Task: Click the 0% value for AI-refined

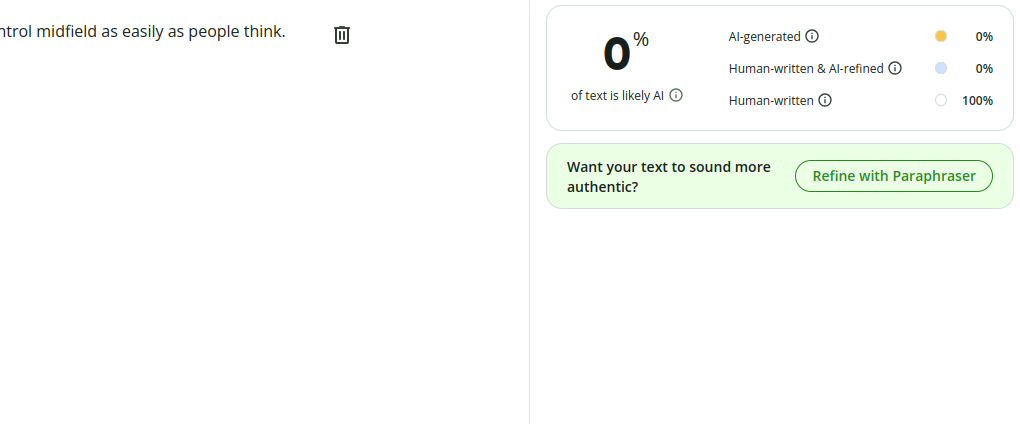Action: pyautogui.click(x=984, y=68)
